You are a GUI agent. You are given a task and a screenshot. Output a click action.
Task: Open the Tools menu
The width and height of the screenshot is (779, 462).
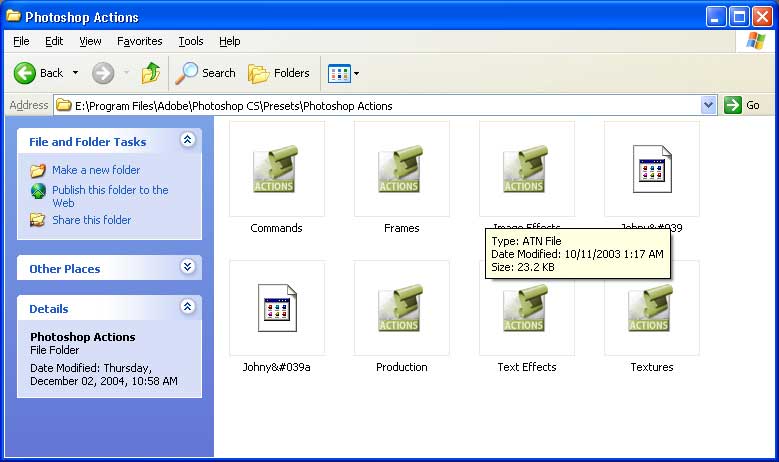click(191, 41)
